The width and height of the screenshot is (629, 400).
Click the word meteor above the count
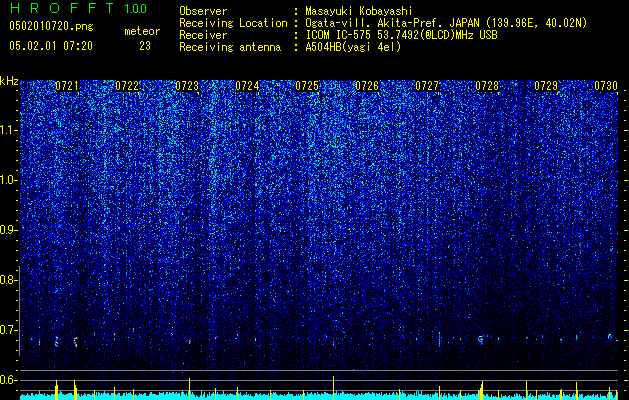coord(142,31)
